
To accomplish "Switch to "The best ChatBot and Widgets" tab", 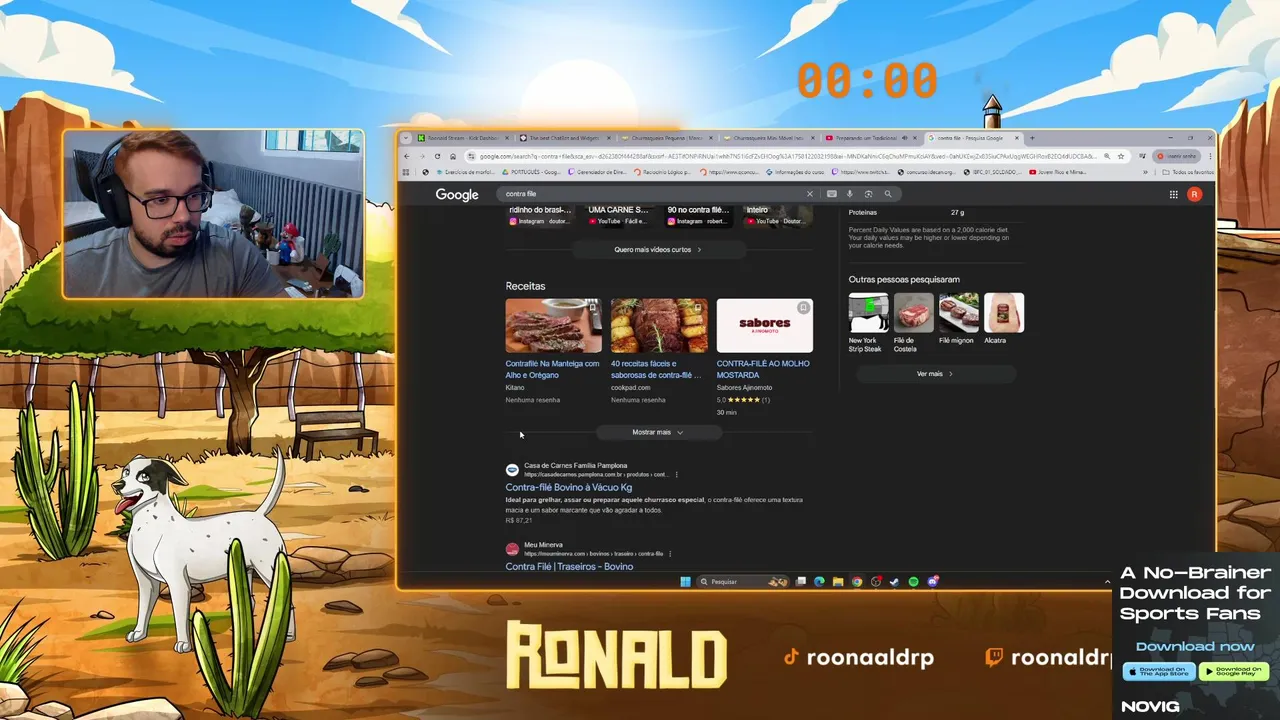I will point(567,138).
